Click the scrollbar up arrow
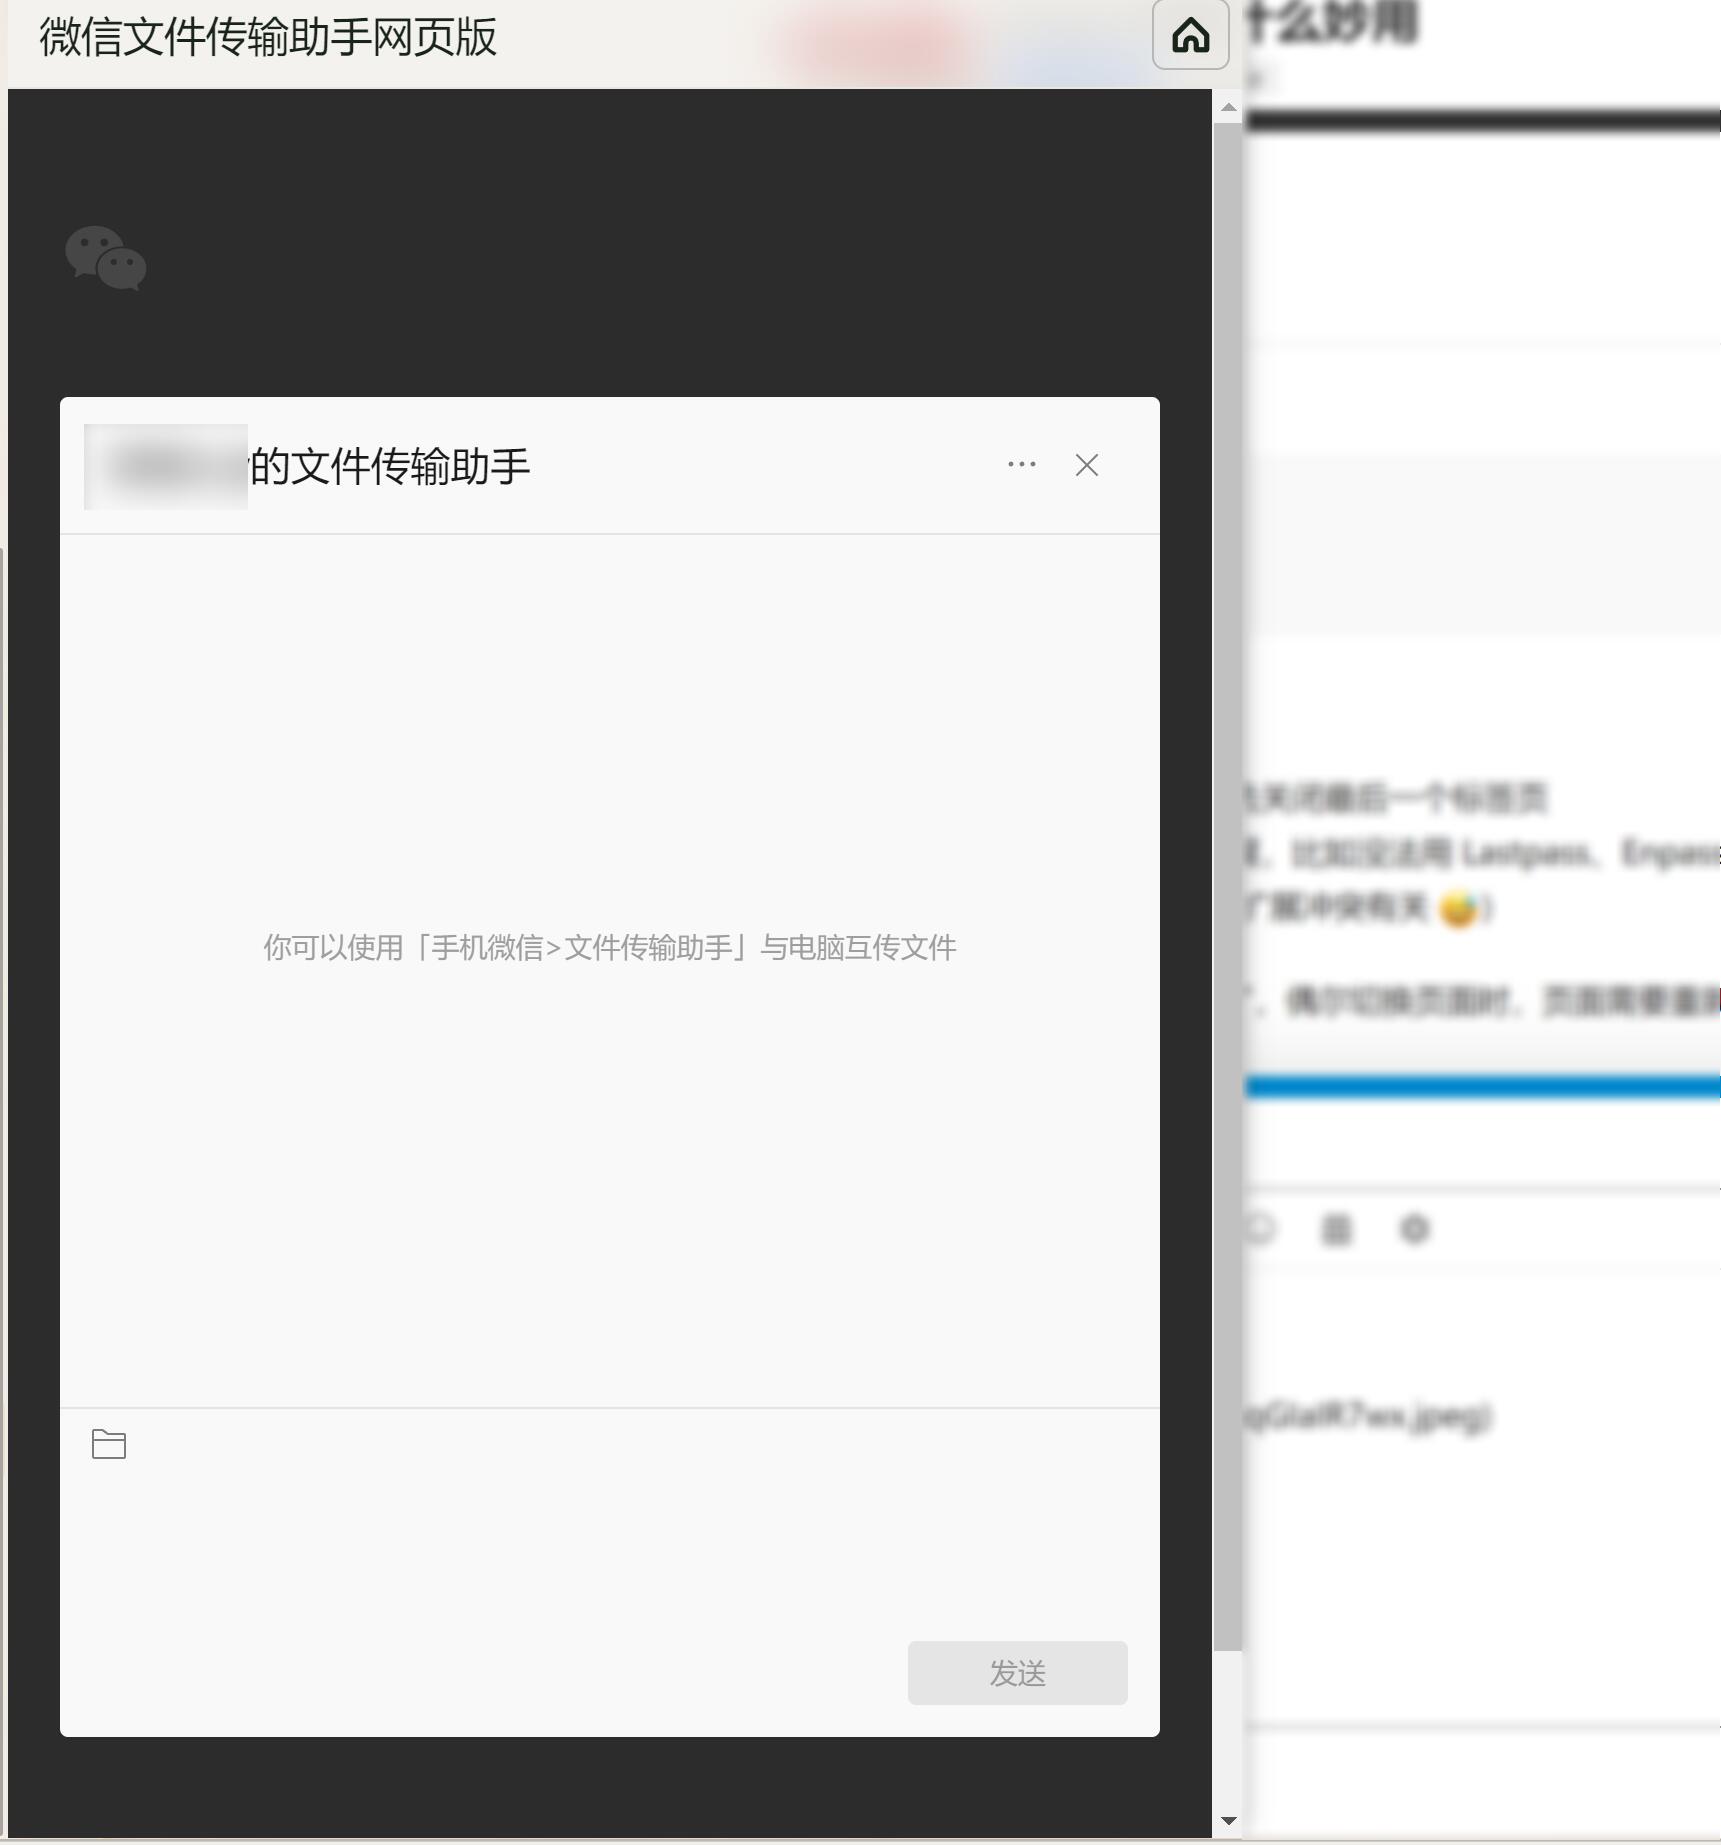Image resolution: width=1721 pixels, height=1845 pixels. pos(1228,107)
